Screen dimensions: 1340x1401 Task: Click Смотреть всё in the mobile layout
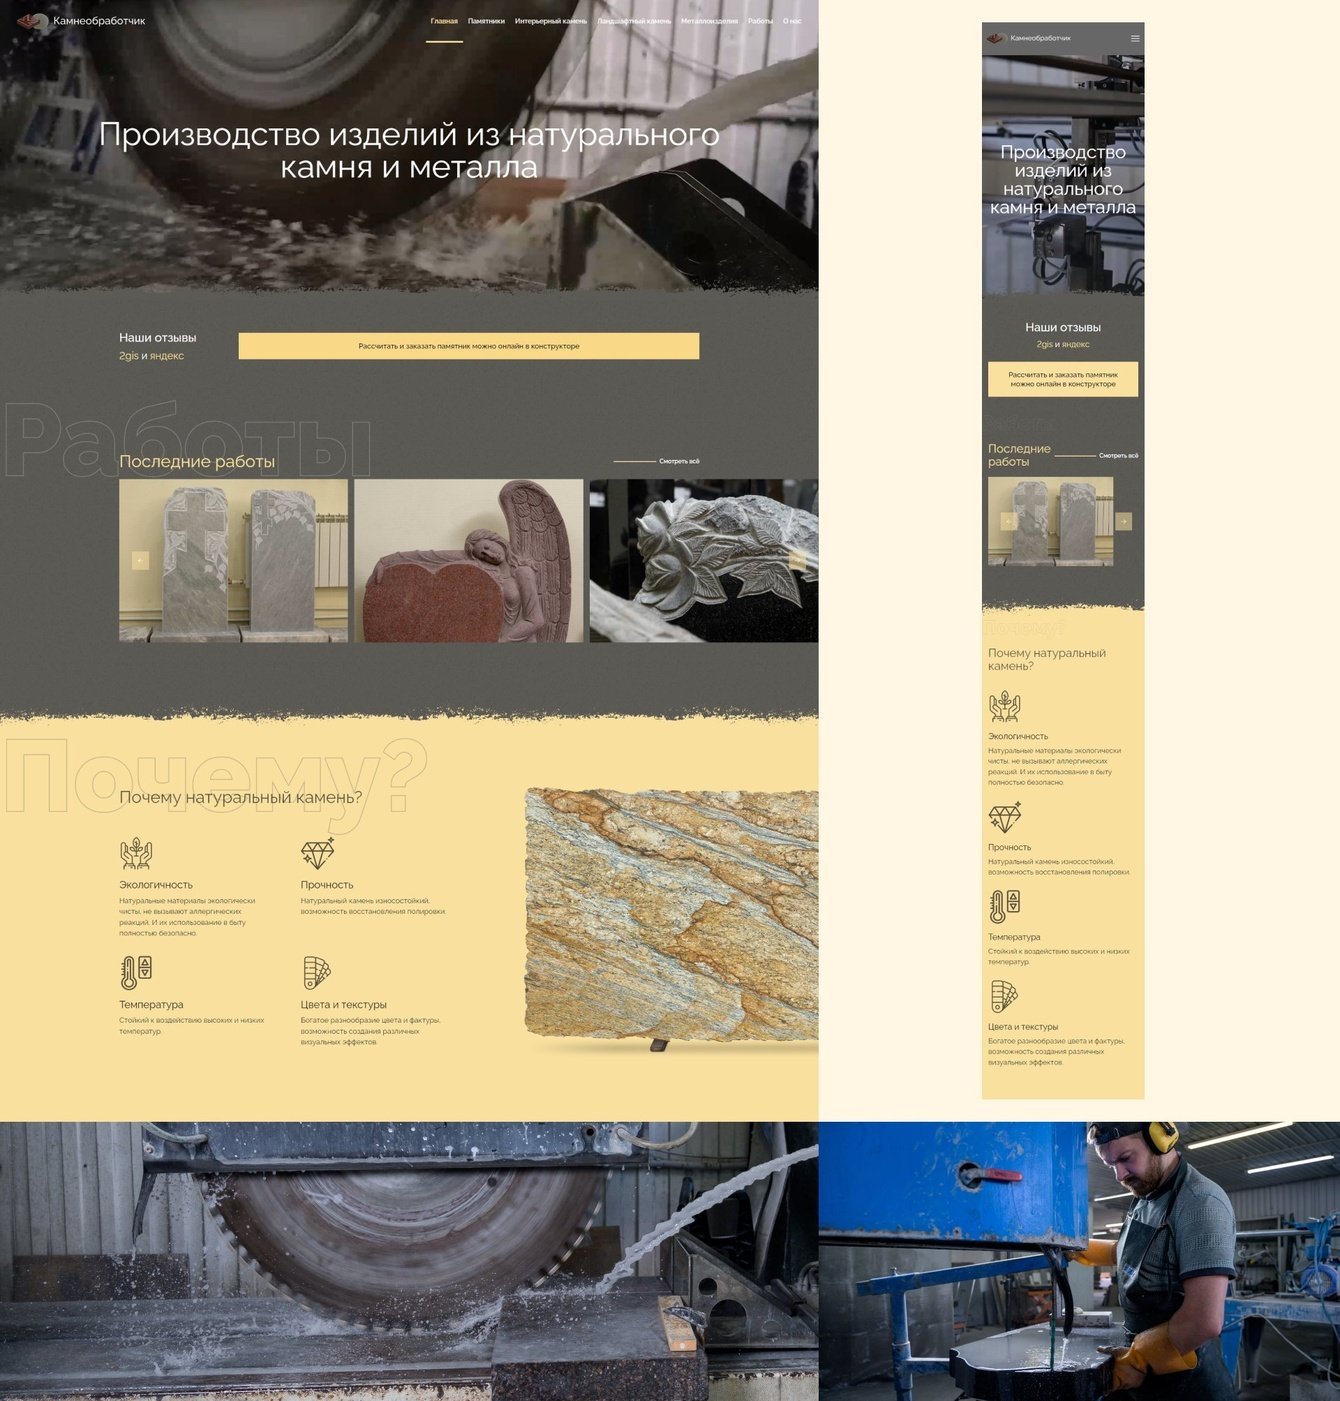pos(1118,456)
